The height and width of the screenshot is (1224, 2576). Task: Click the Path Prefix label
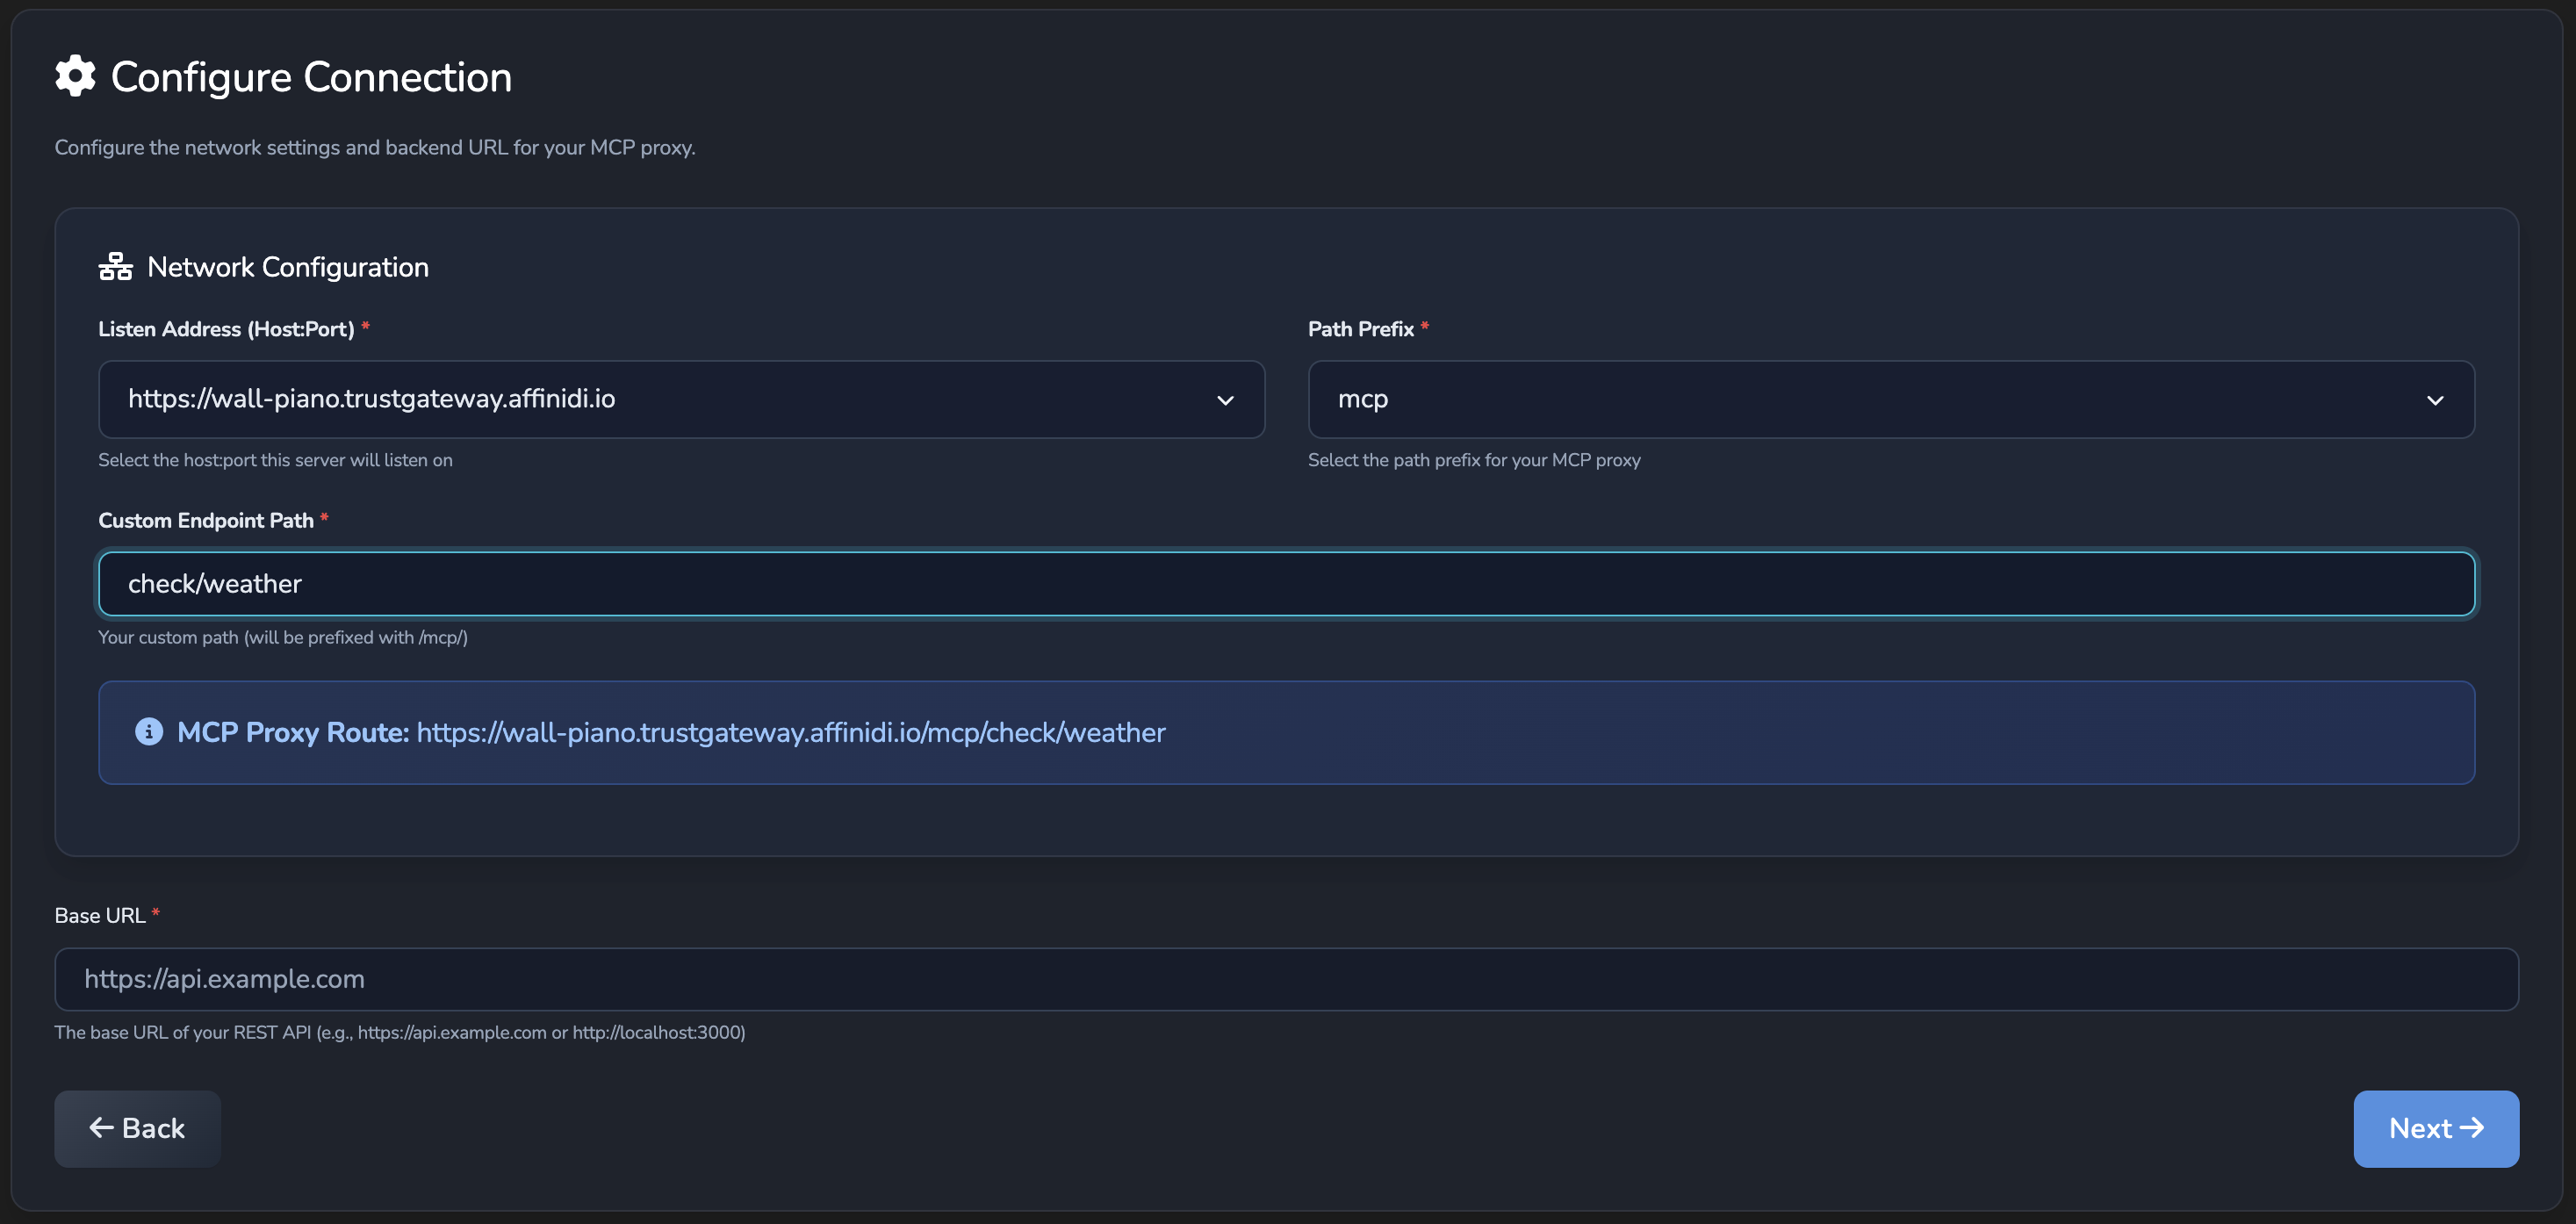[x=1361, y=329]
